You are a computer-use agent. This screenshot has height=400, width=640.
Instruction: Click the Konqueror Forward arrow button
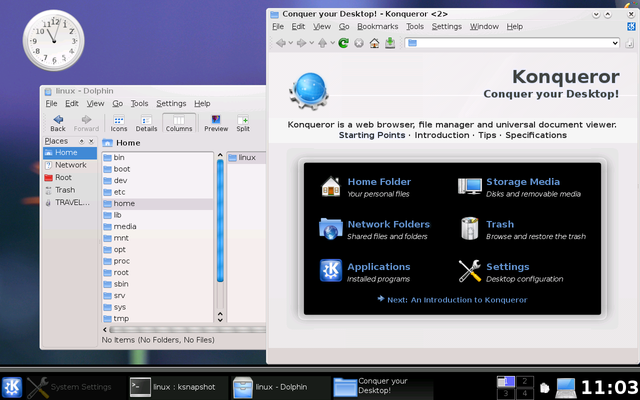tap(302, 43)
